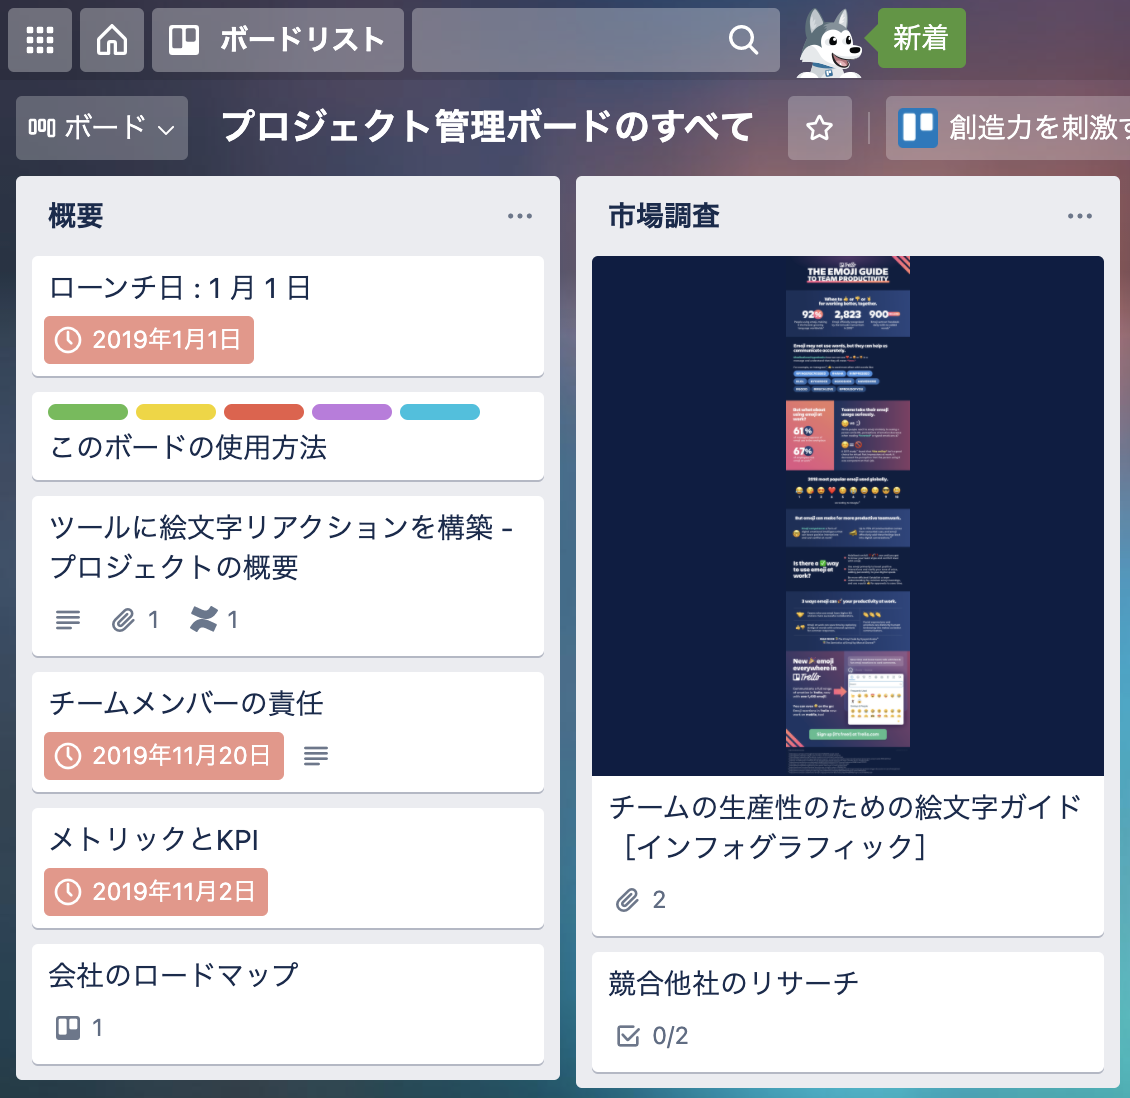Click the board icon inside ボードリスト button
This screenshot has width=1130, height=1098.
point(184,40)
